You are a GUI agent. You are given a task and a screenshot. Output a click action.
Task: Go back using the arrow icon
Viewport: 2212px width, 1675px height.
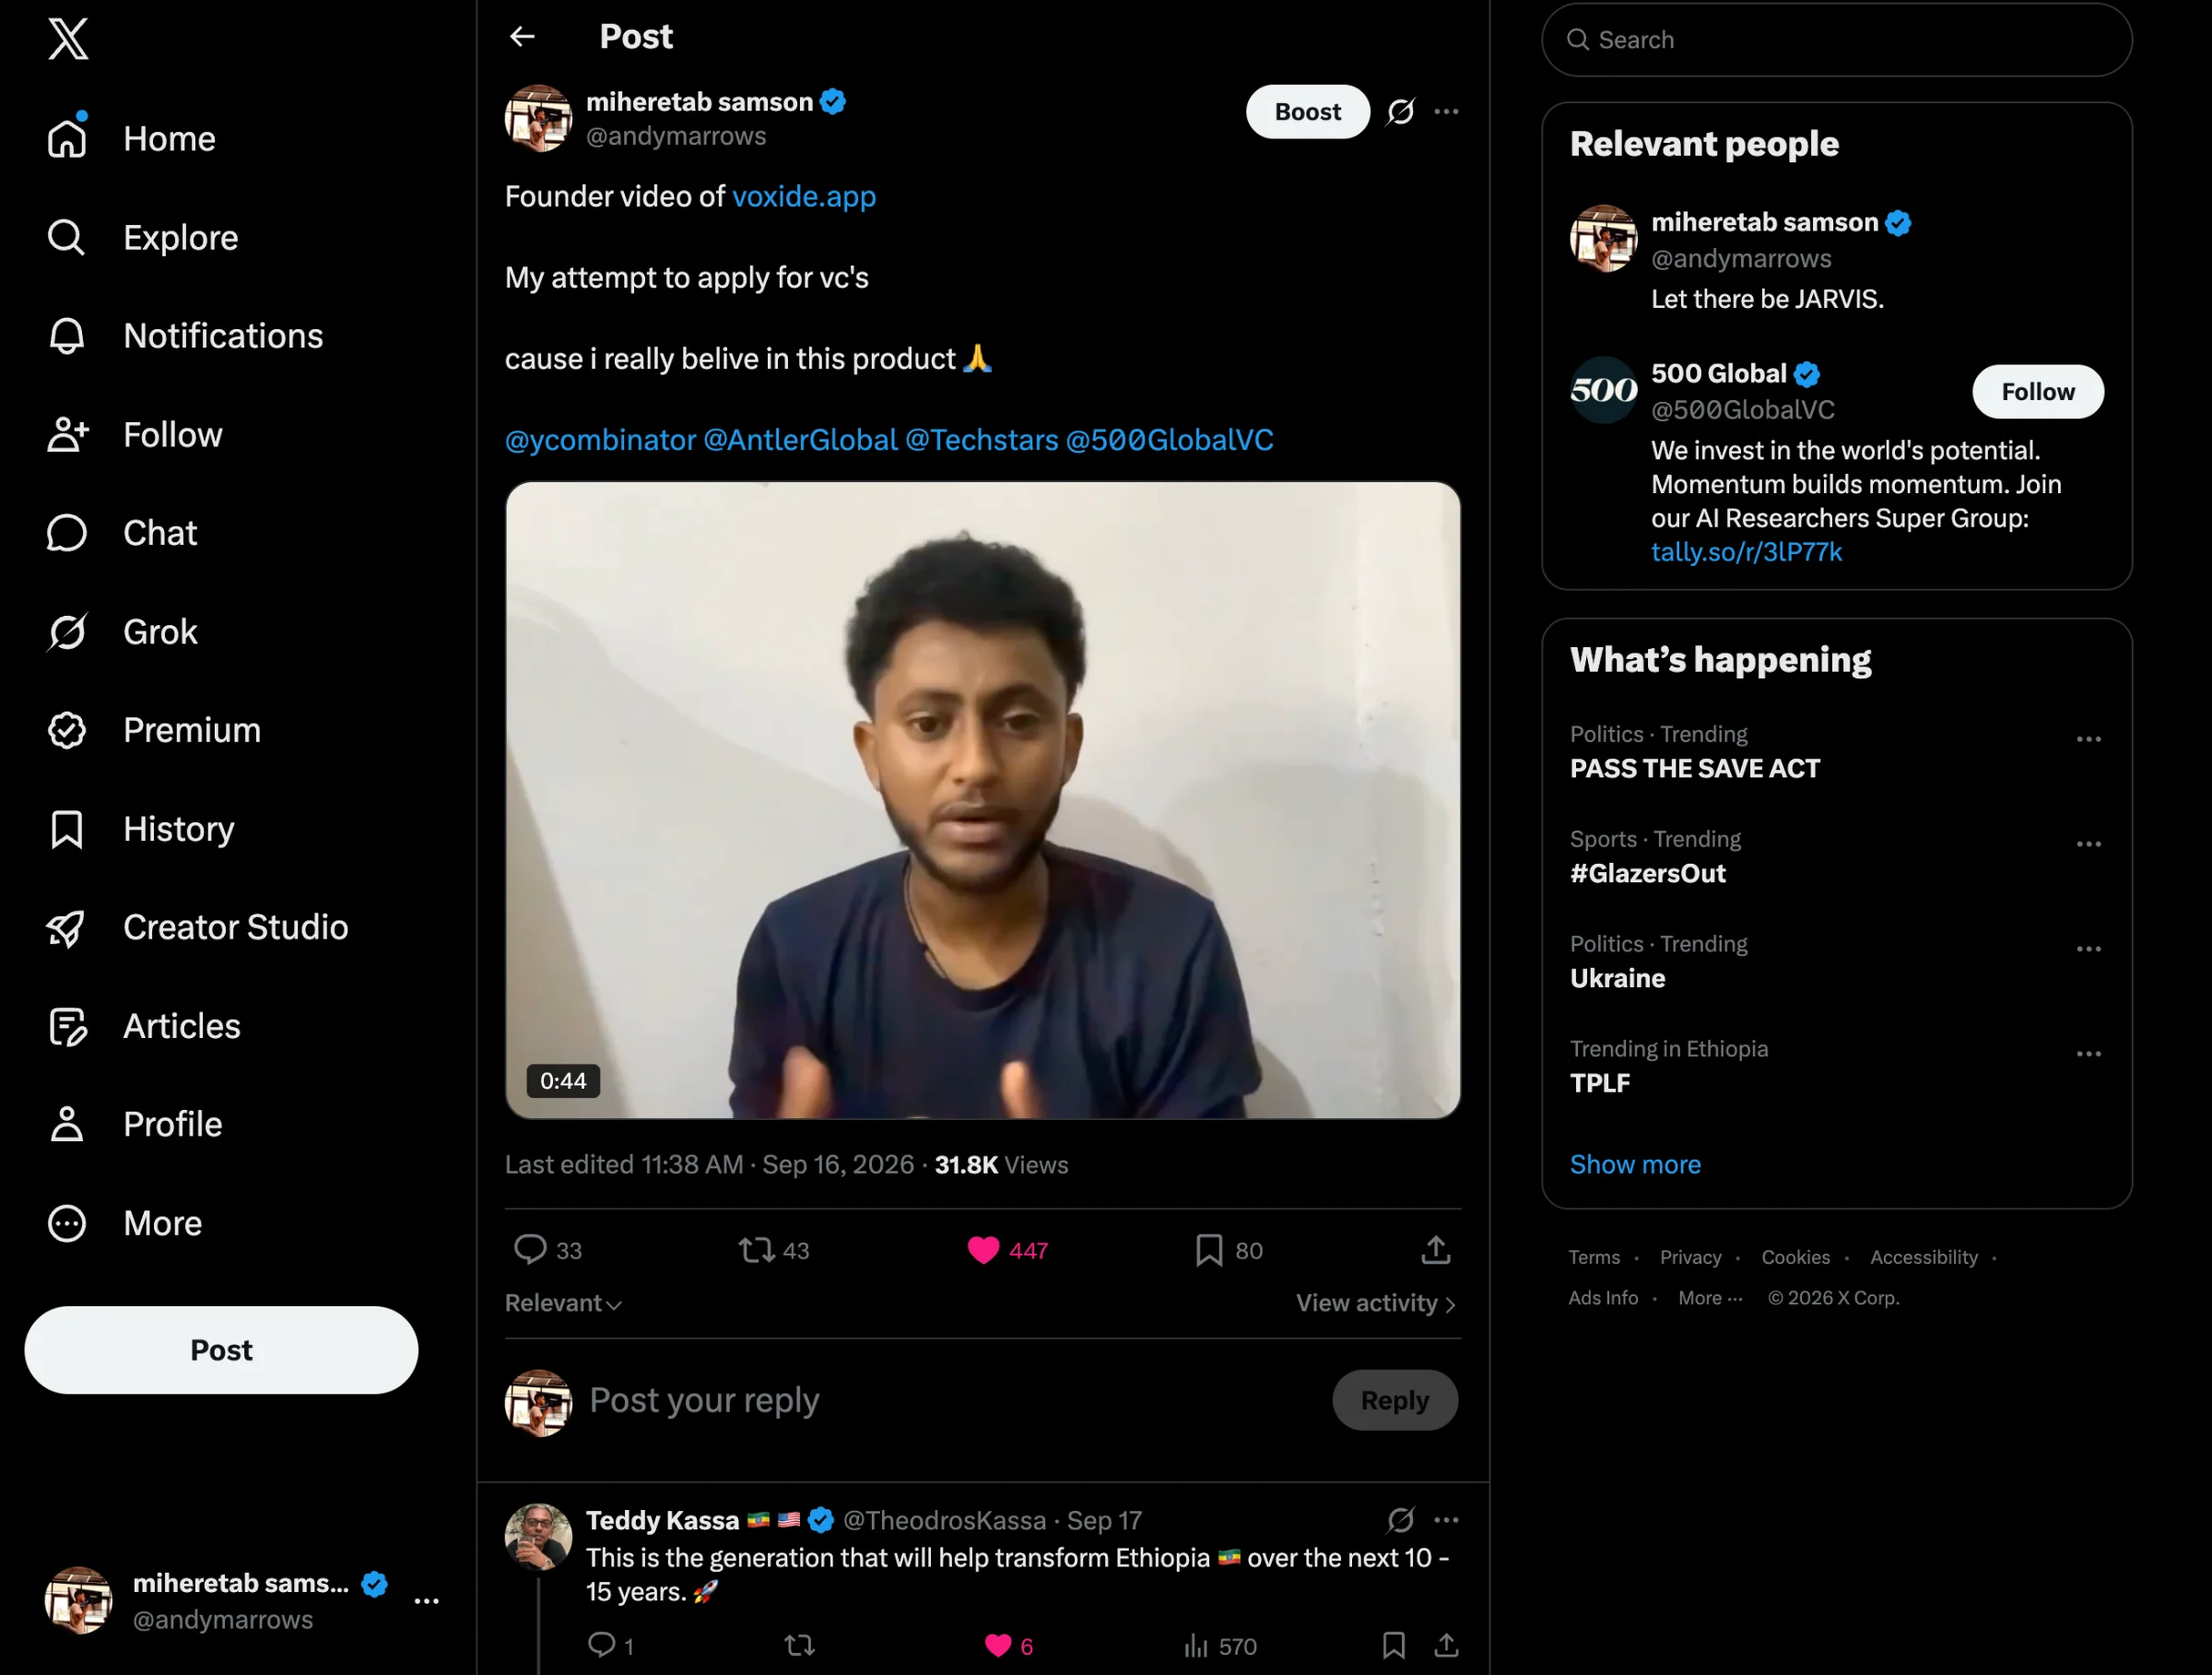pos(522,37)
